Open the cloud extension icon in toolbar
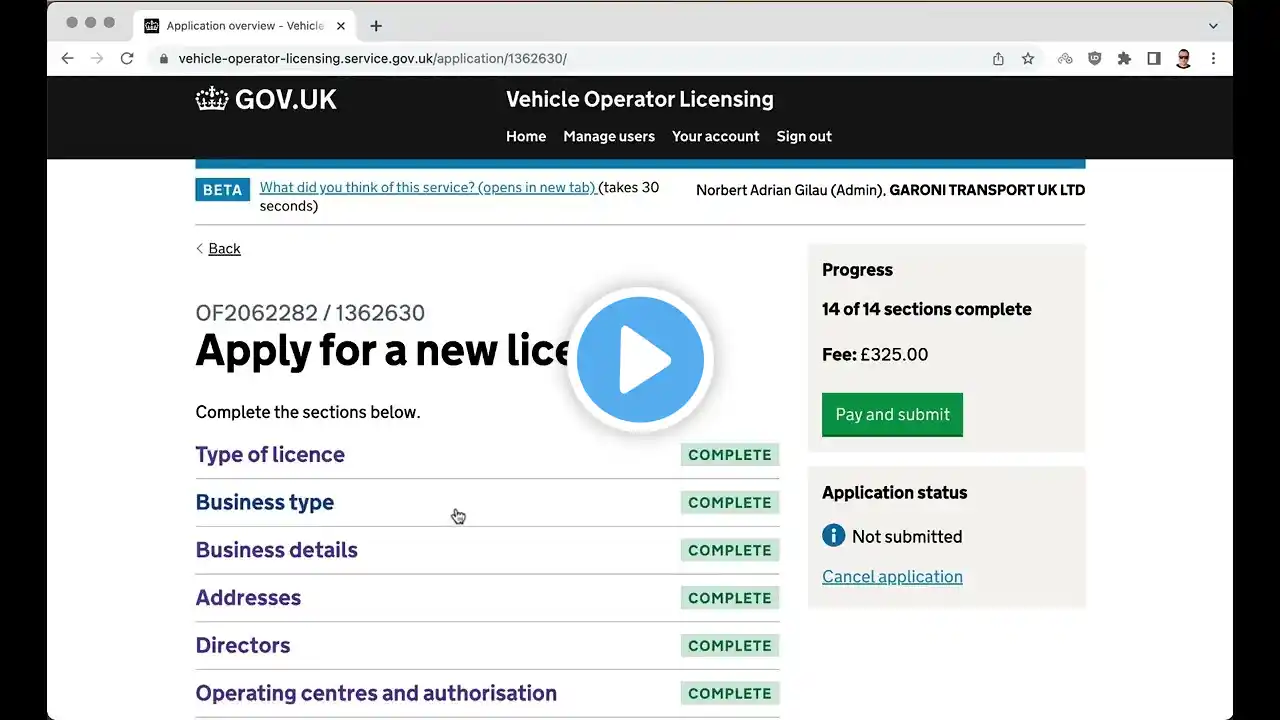Image resolution: width=1280 pixels, height=720 pixels. [1065, 59]
